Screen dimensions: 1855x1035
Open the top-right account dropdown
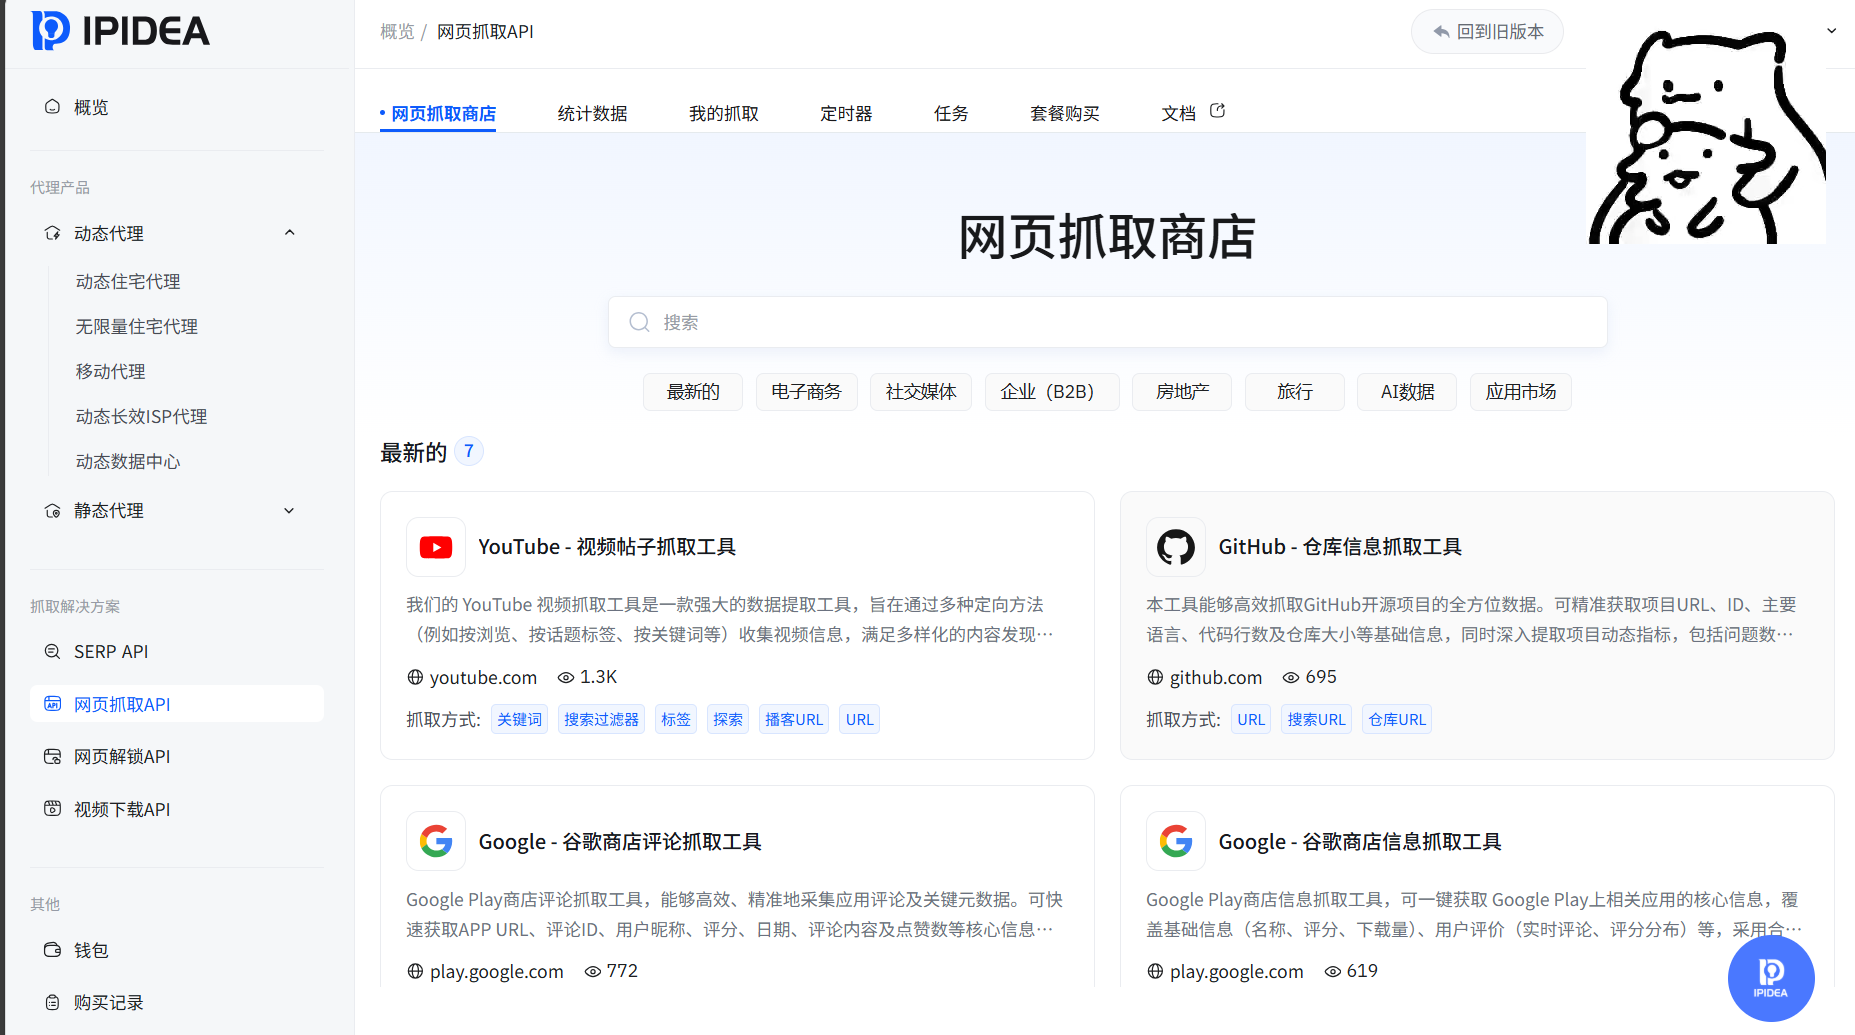[x=1831, y=31]
